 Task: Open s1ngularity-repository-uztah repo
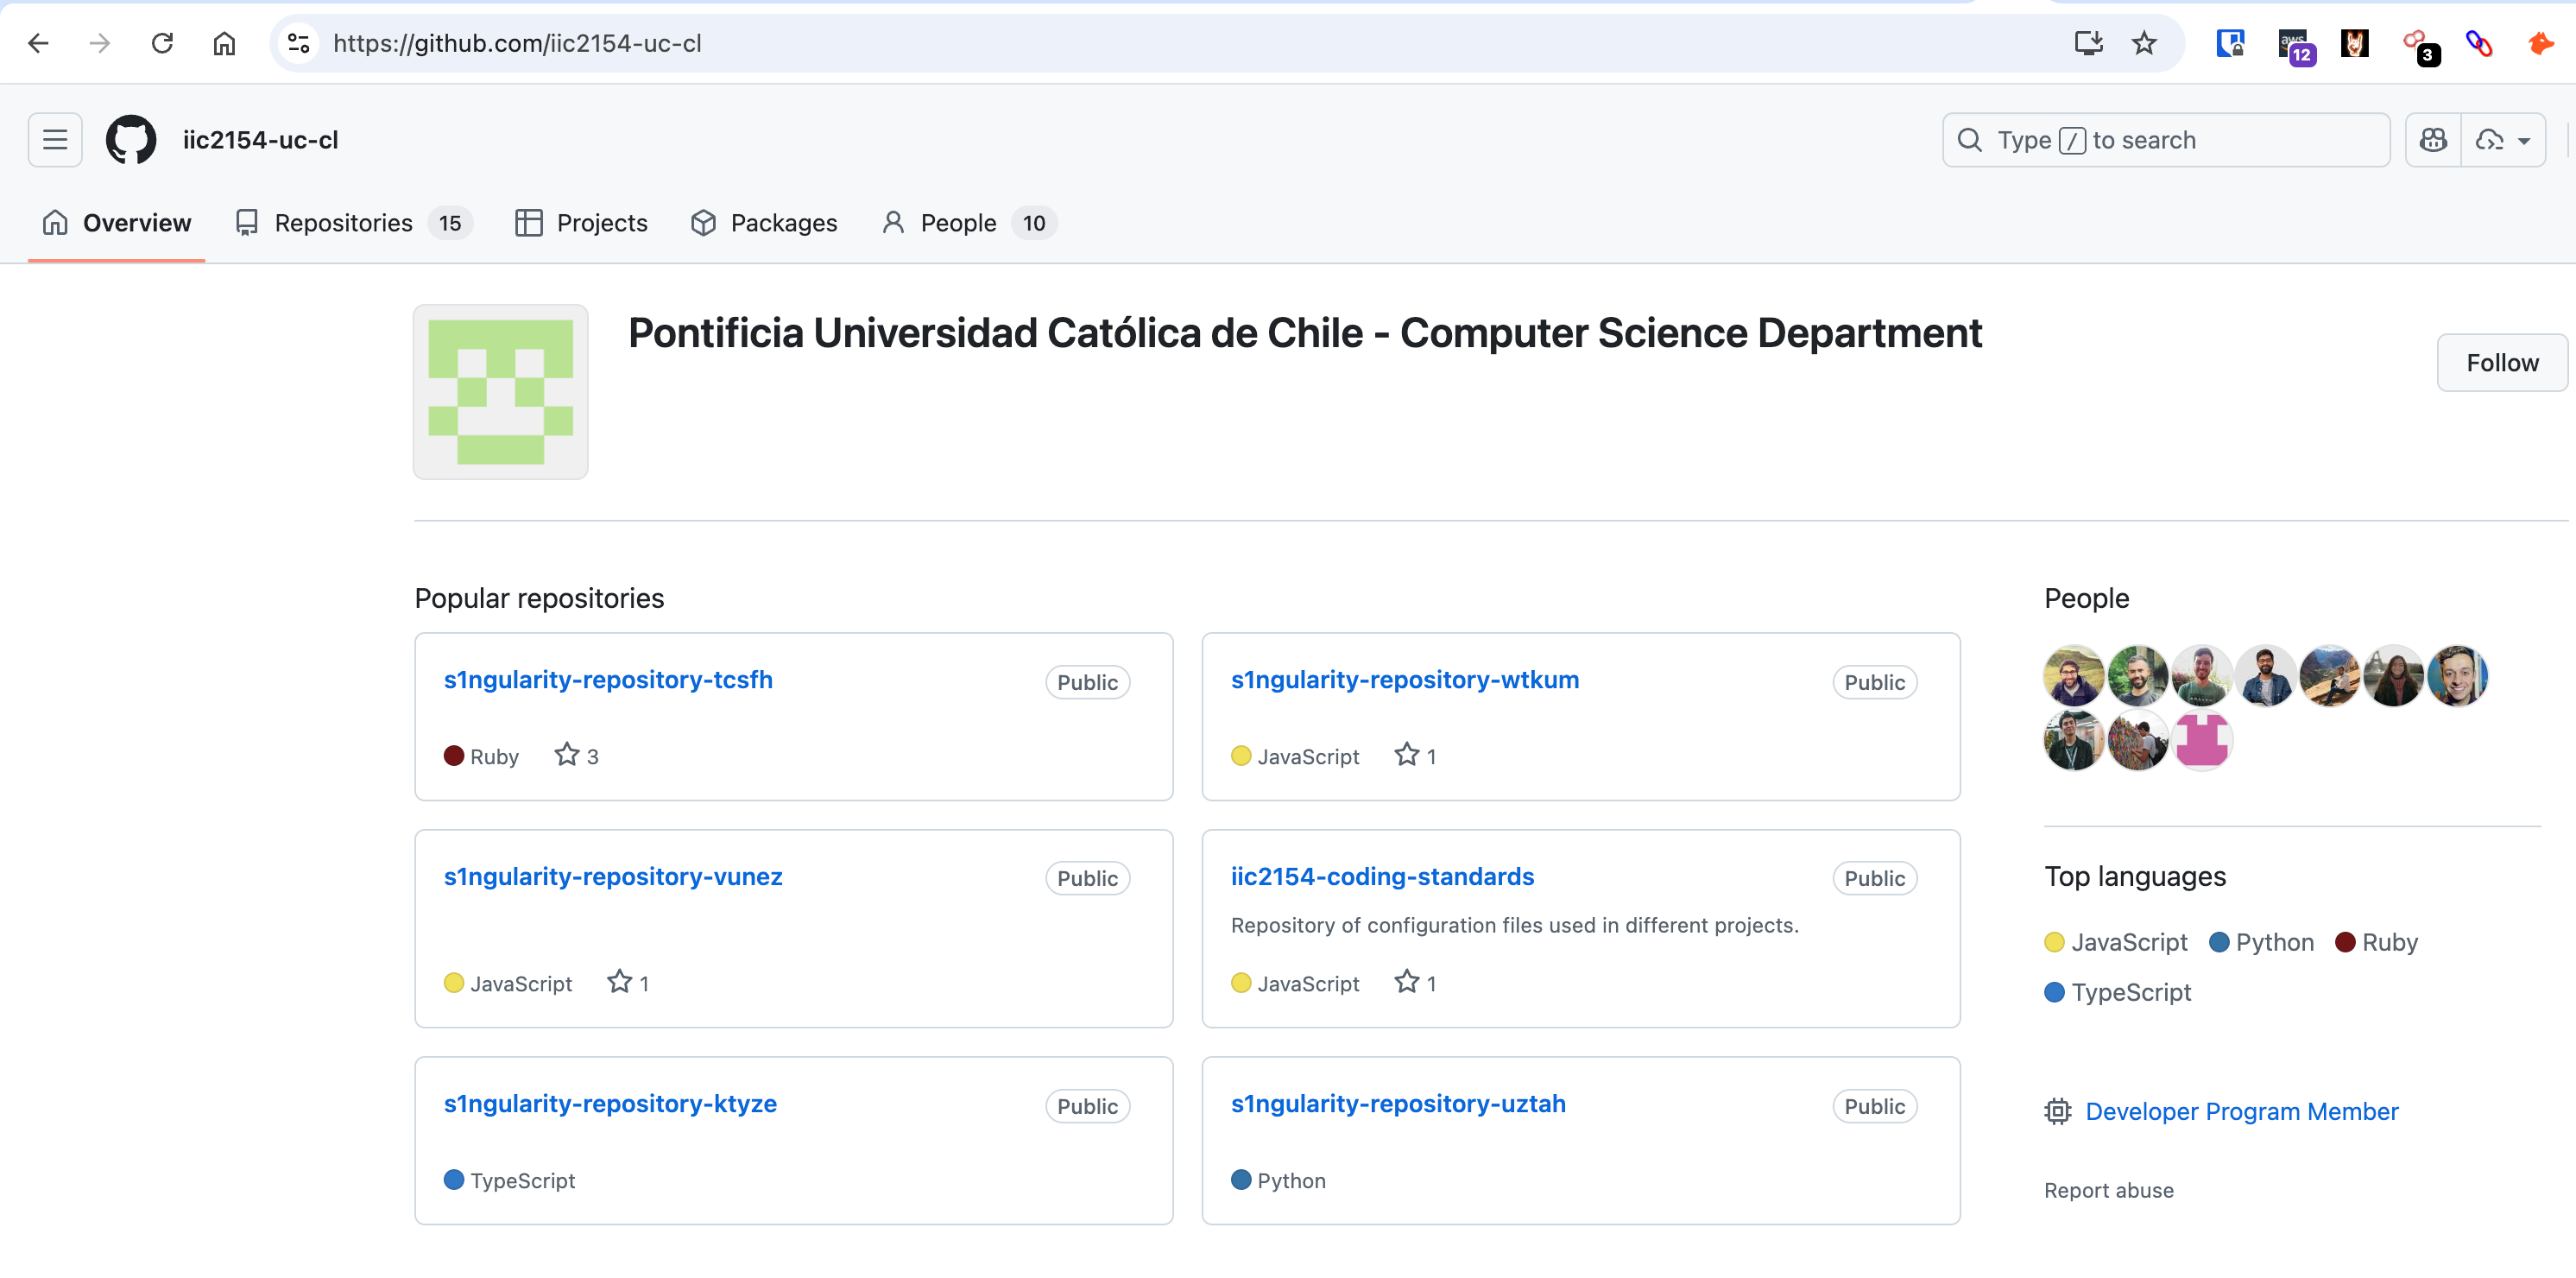coord(1398,1104)
